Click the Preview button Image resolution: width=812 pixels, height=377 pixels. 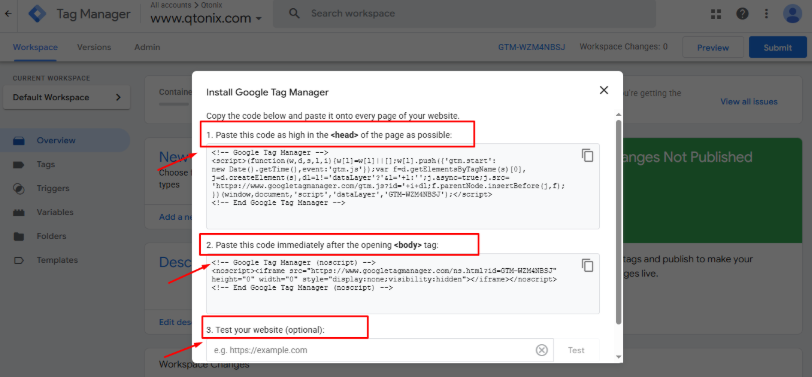(x=713, y=48)
